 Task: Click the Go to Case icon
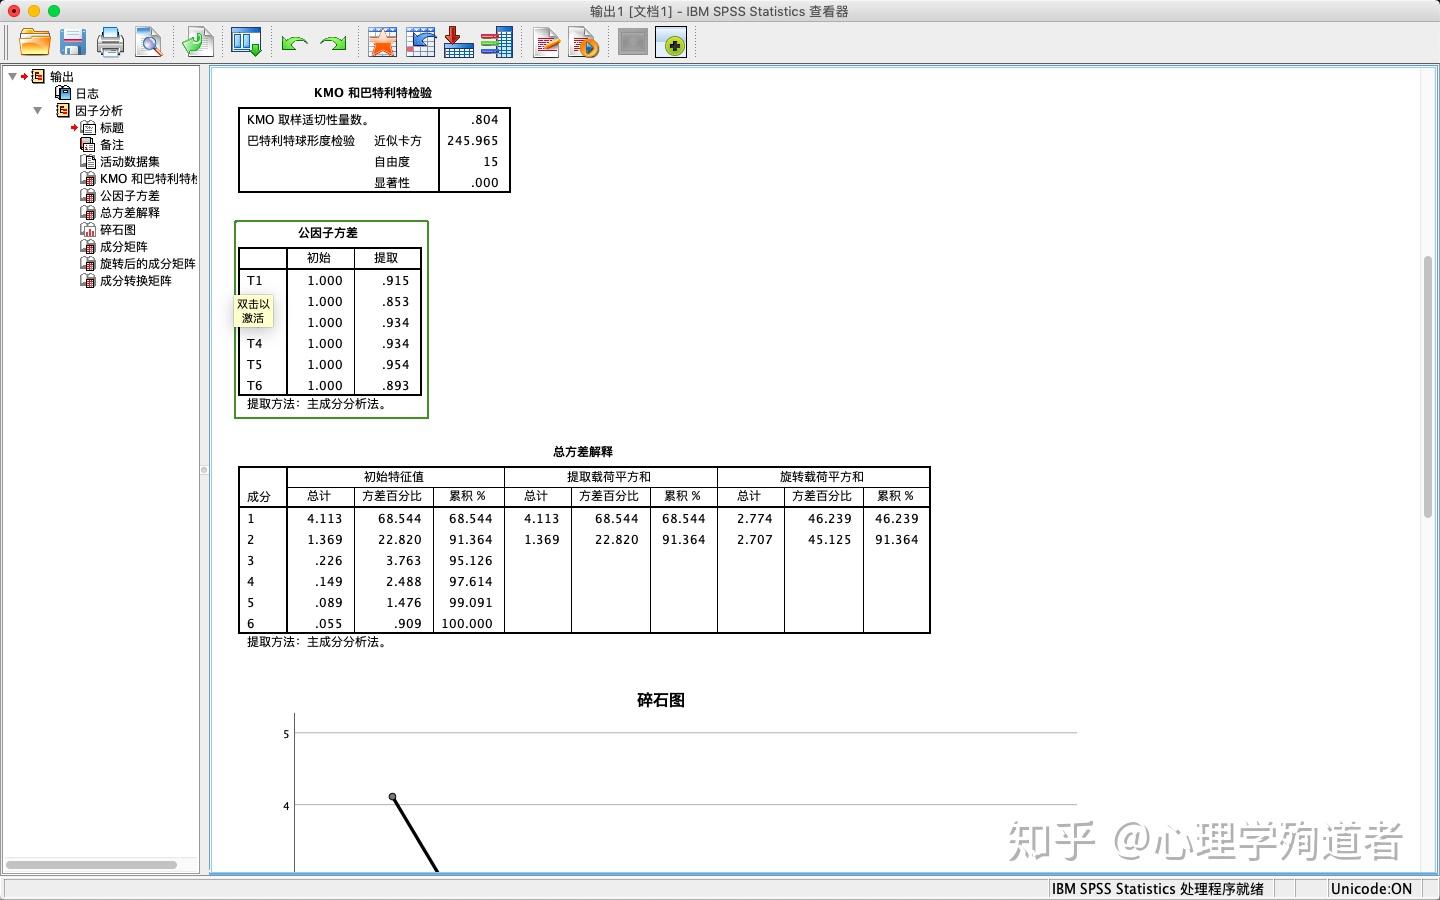click(420, 42)
